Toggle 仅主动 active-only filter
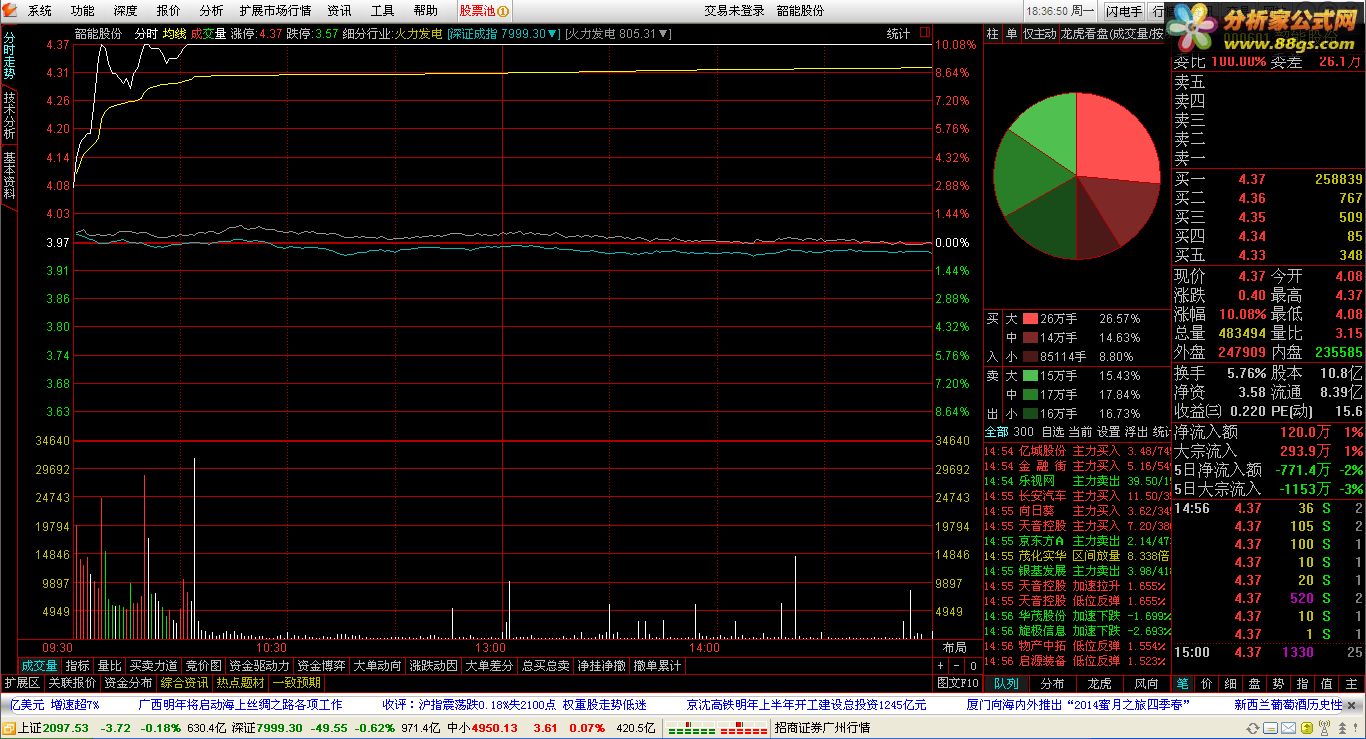Viewport: 1366px width, 739px height. [x=1039, y=34]
